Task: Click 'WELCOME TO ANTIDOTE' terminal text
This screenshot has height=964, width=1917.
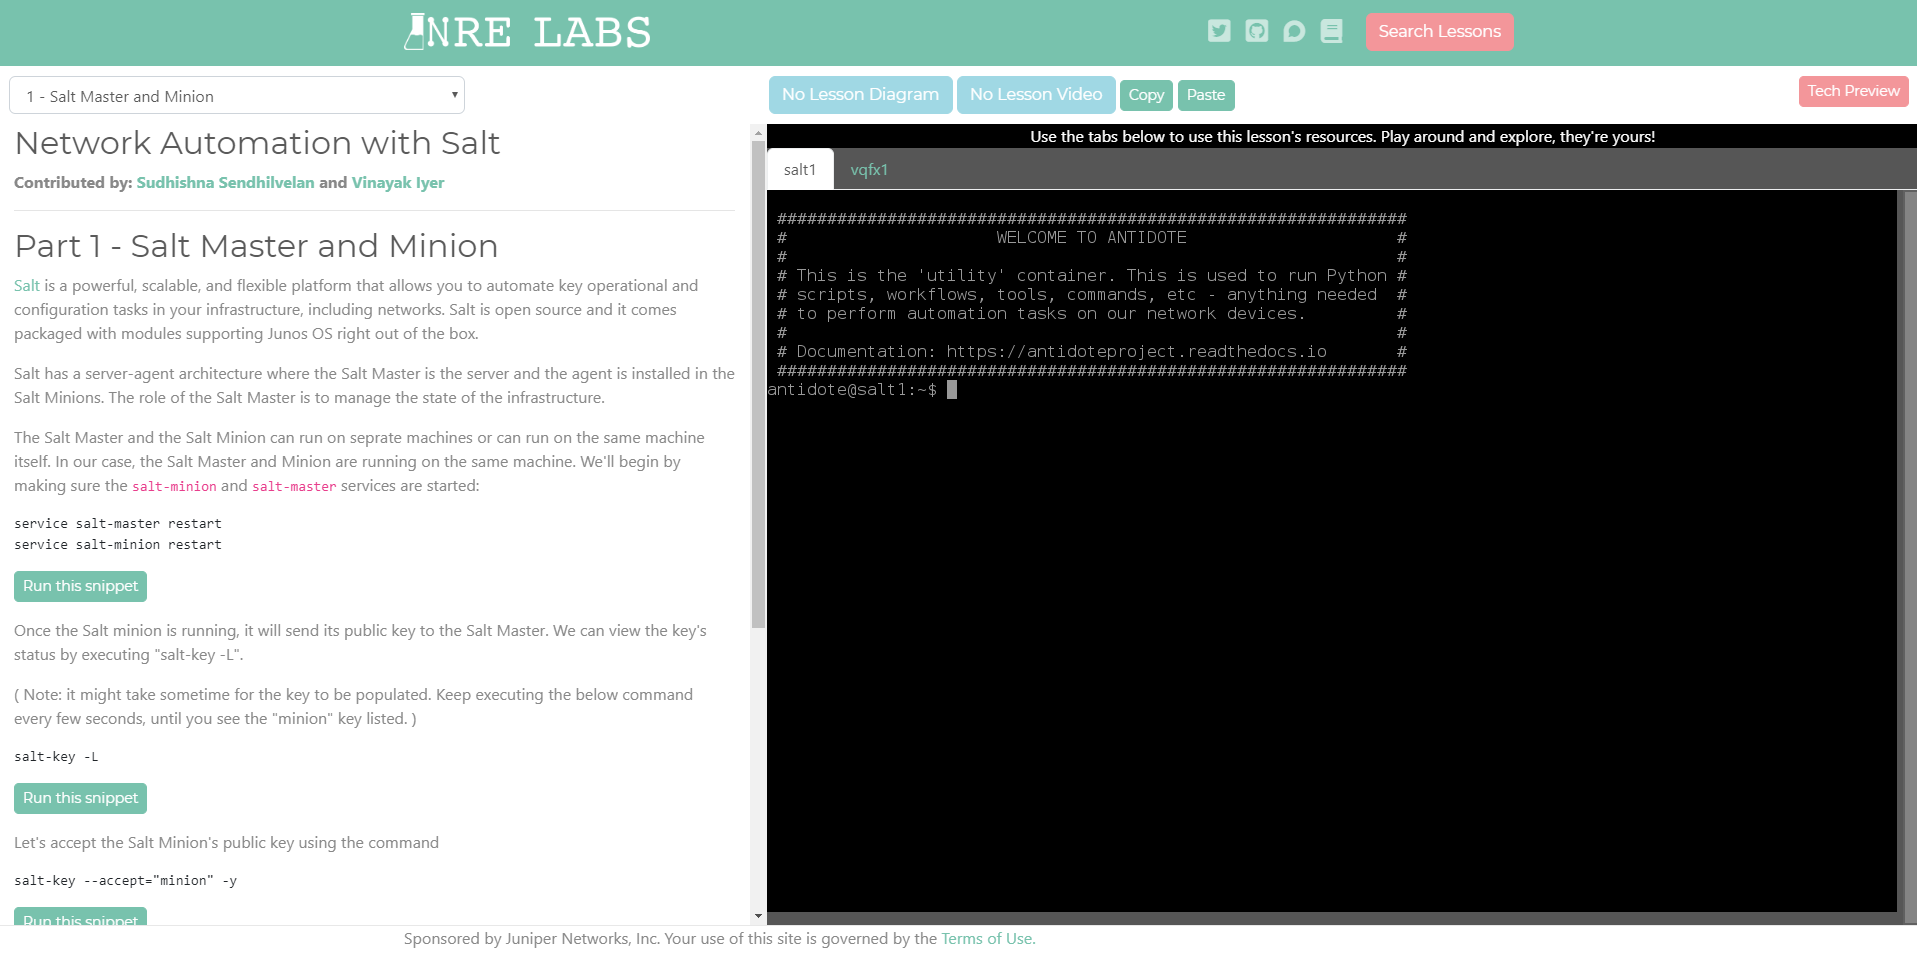Action: pyautogui.click(x=1091, y=238)
